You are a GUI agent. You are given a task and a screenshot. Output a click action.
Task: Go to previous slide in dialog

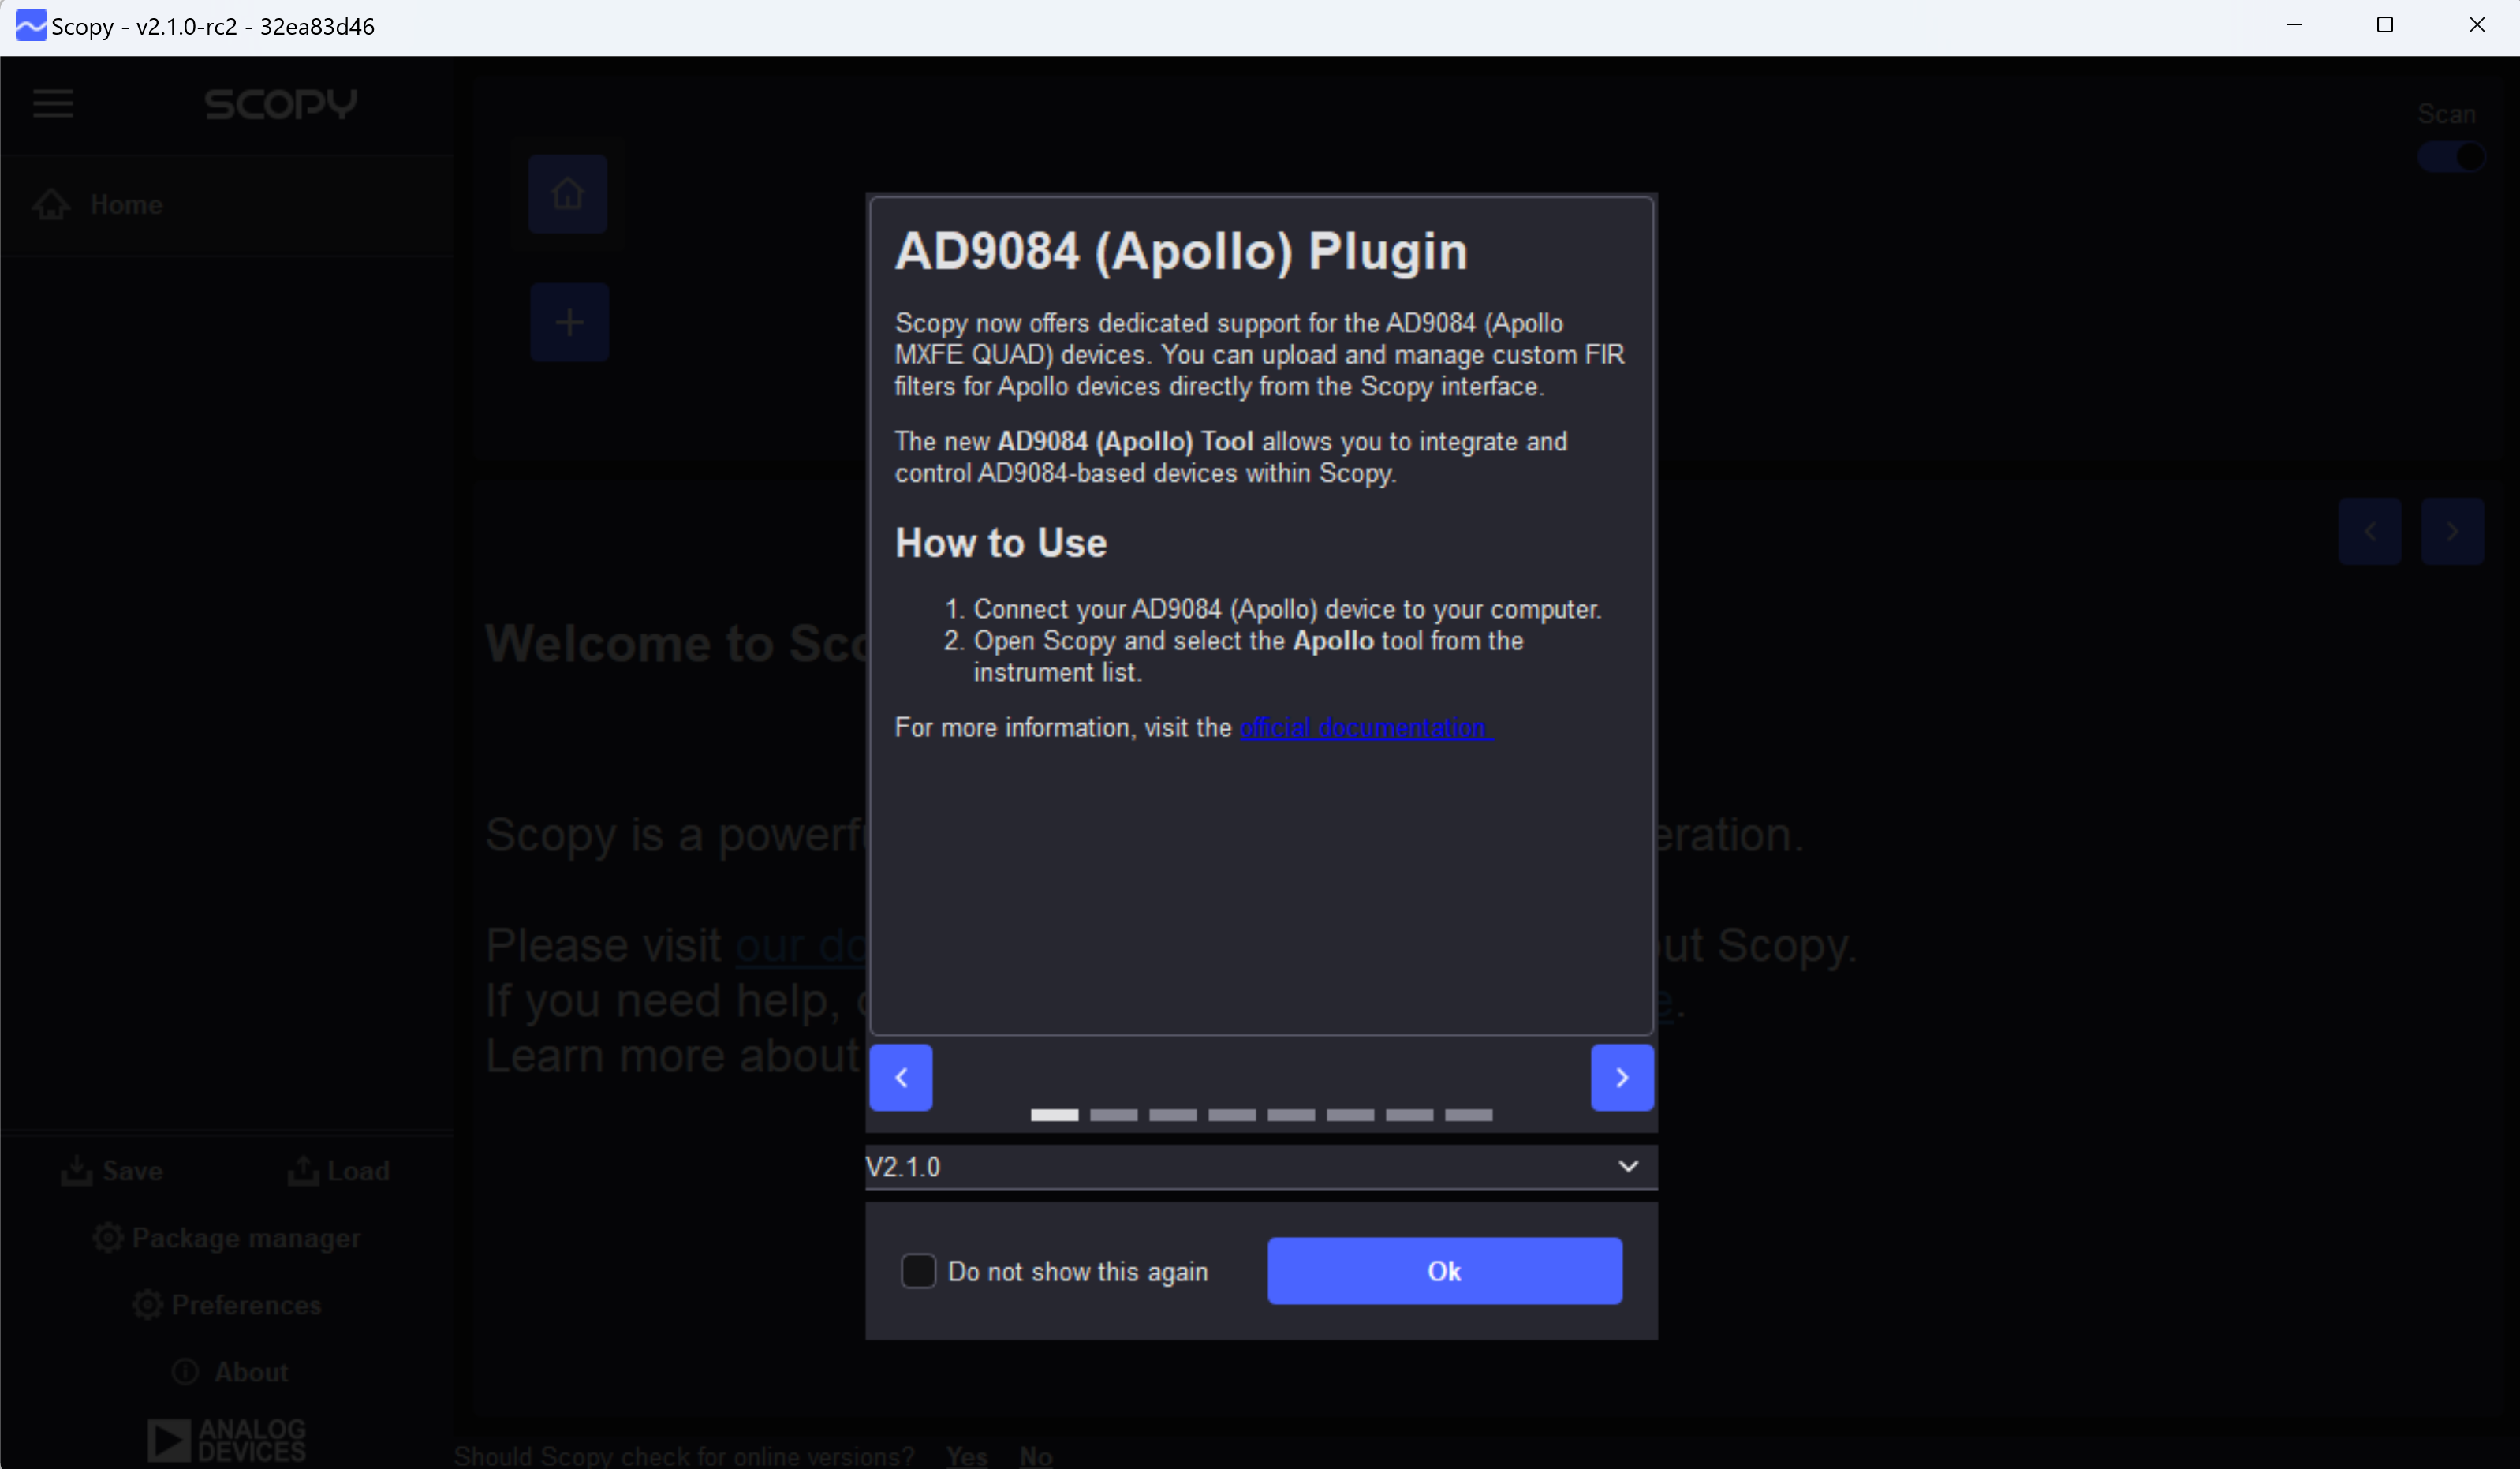coord(901,1077)
